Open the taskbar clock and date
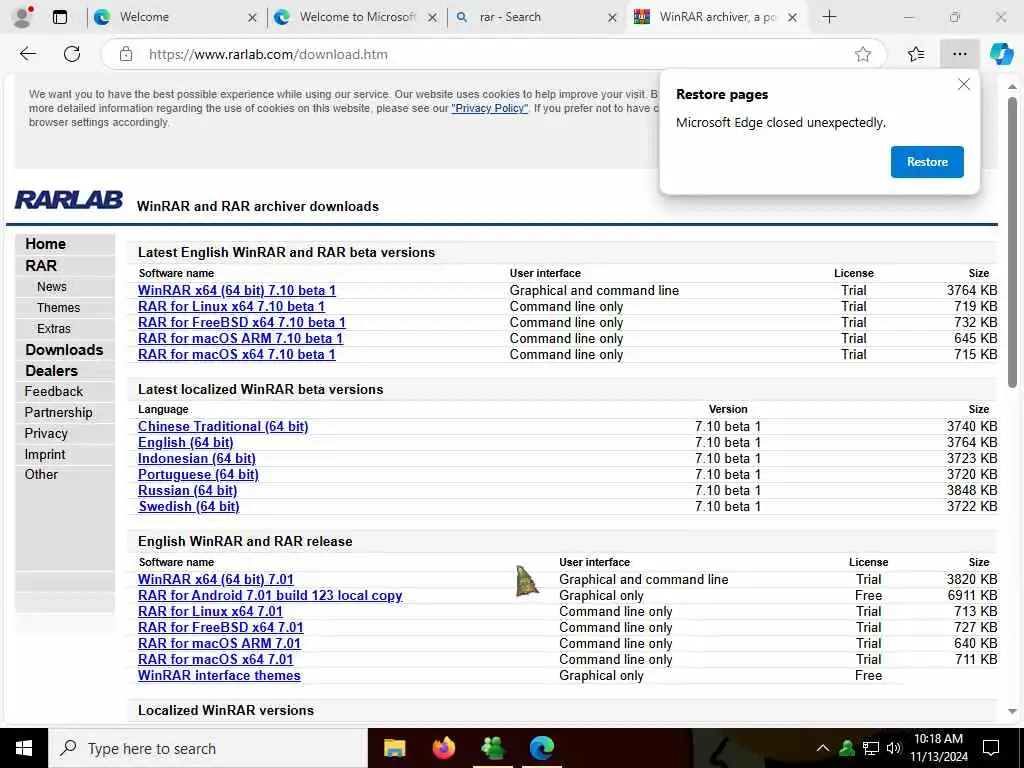The image size is (1024, 768). 938,748
